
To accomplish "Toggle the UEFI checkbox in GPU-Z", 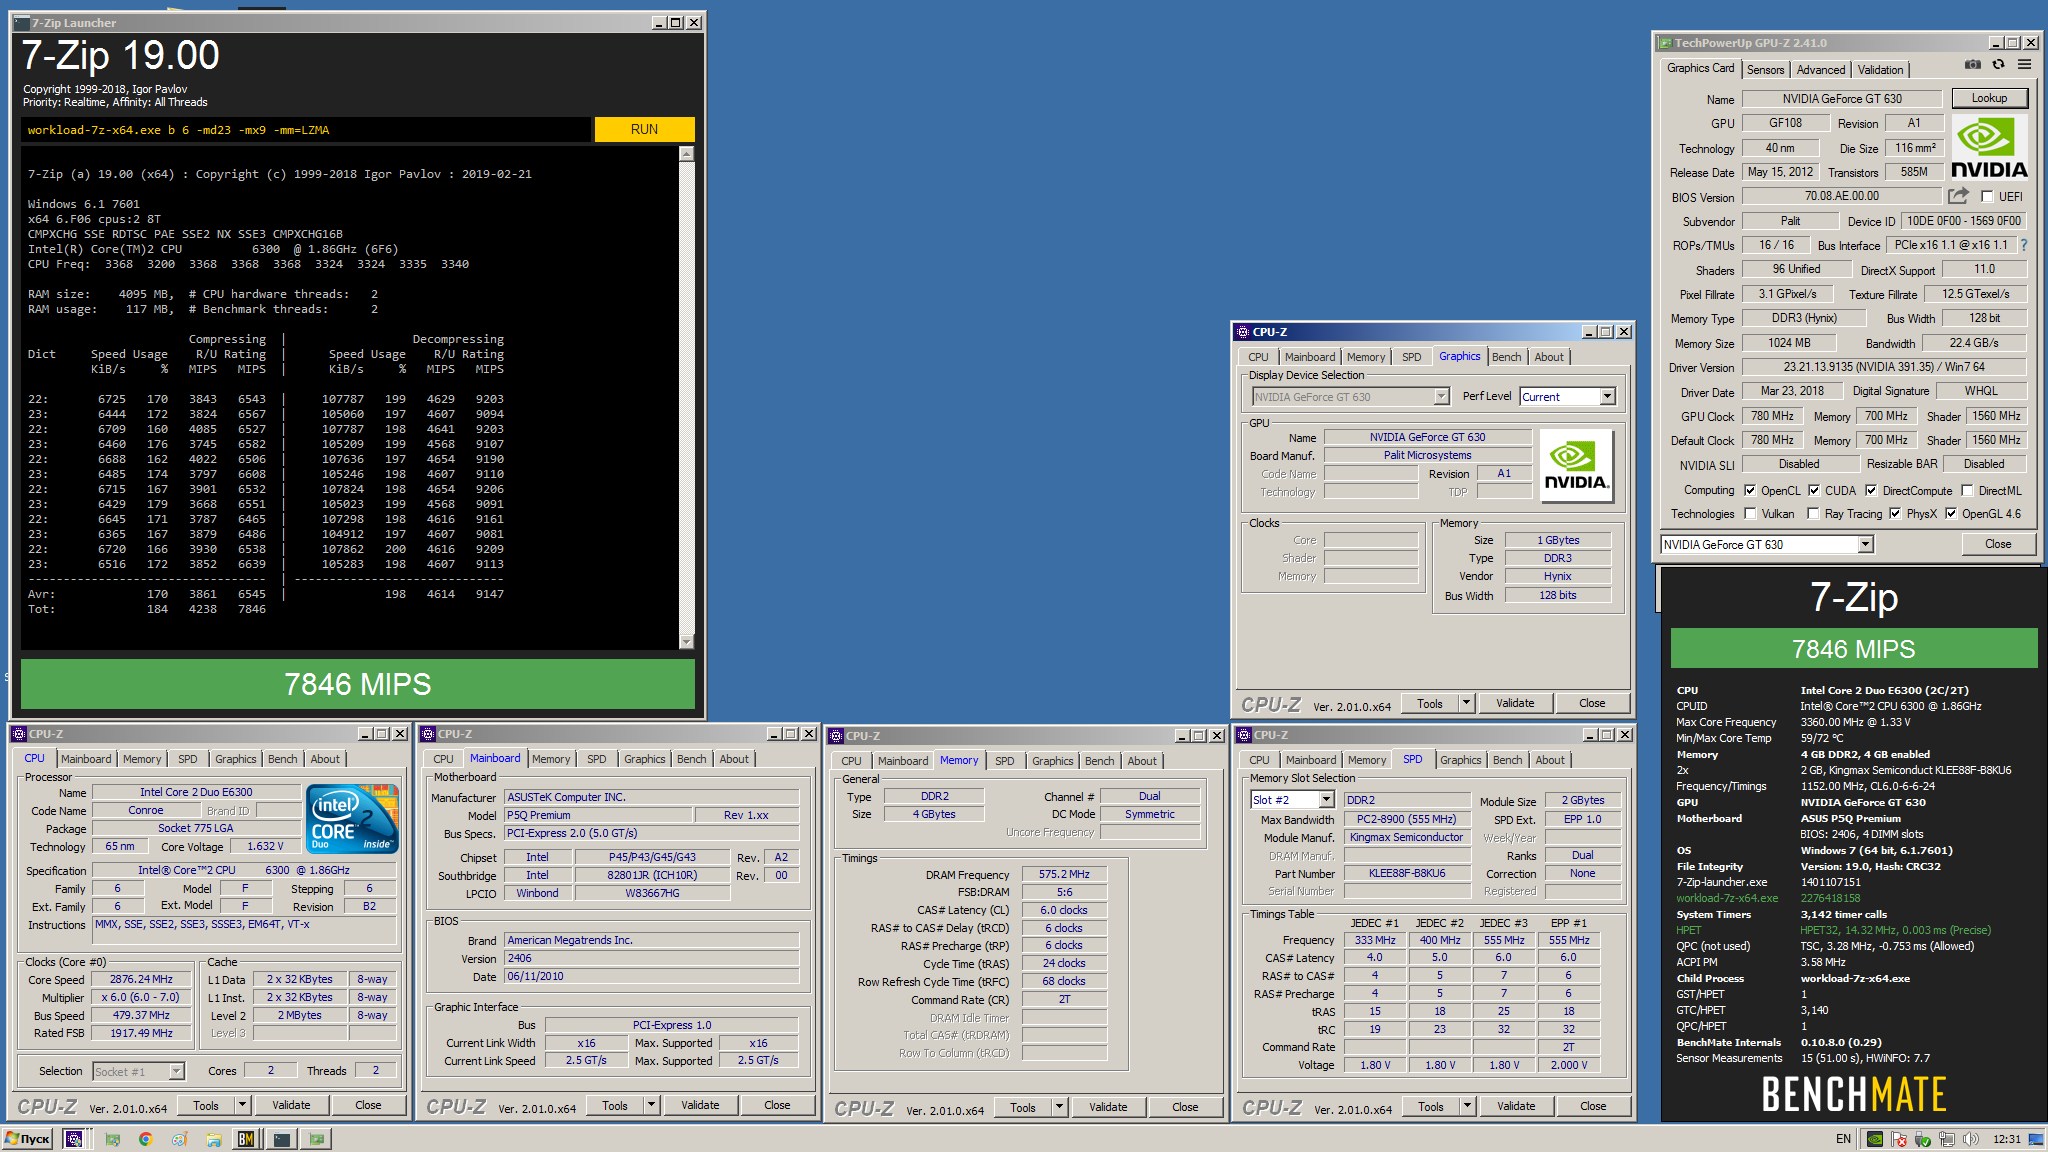I will click(x=1986, y=197).
